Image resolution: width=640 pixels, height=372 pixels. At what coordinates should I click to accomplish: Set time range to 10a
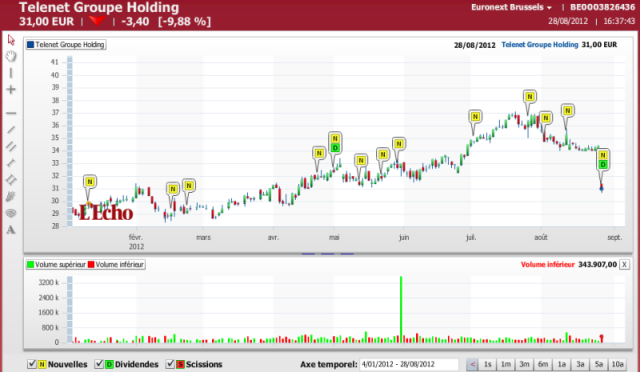pyautogui.click(x=618, y=364)
